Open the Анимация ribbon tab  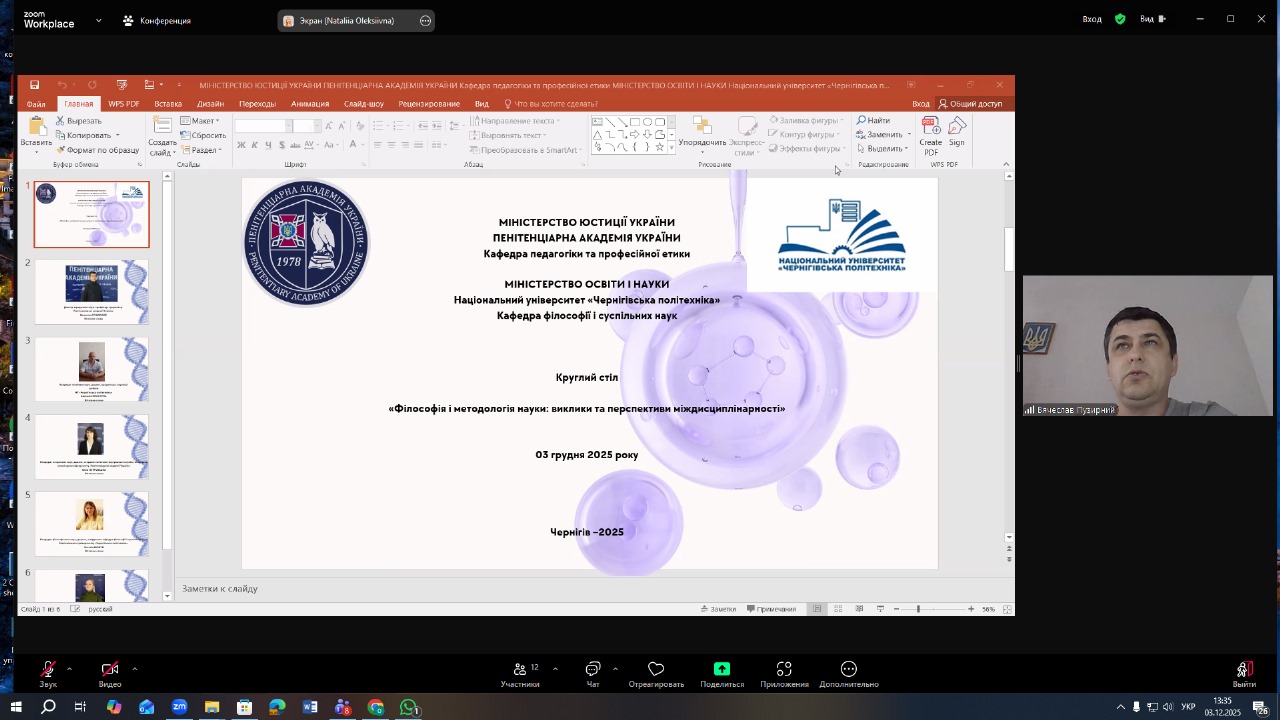pos(310,104)
